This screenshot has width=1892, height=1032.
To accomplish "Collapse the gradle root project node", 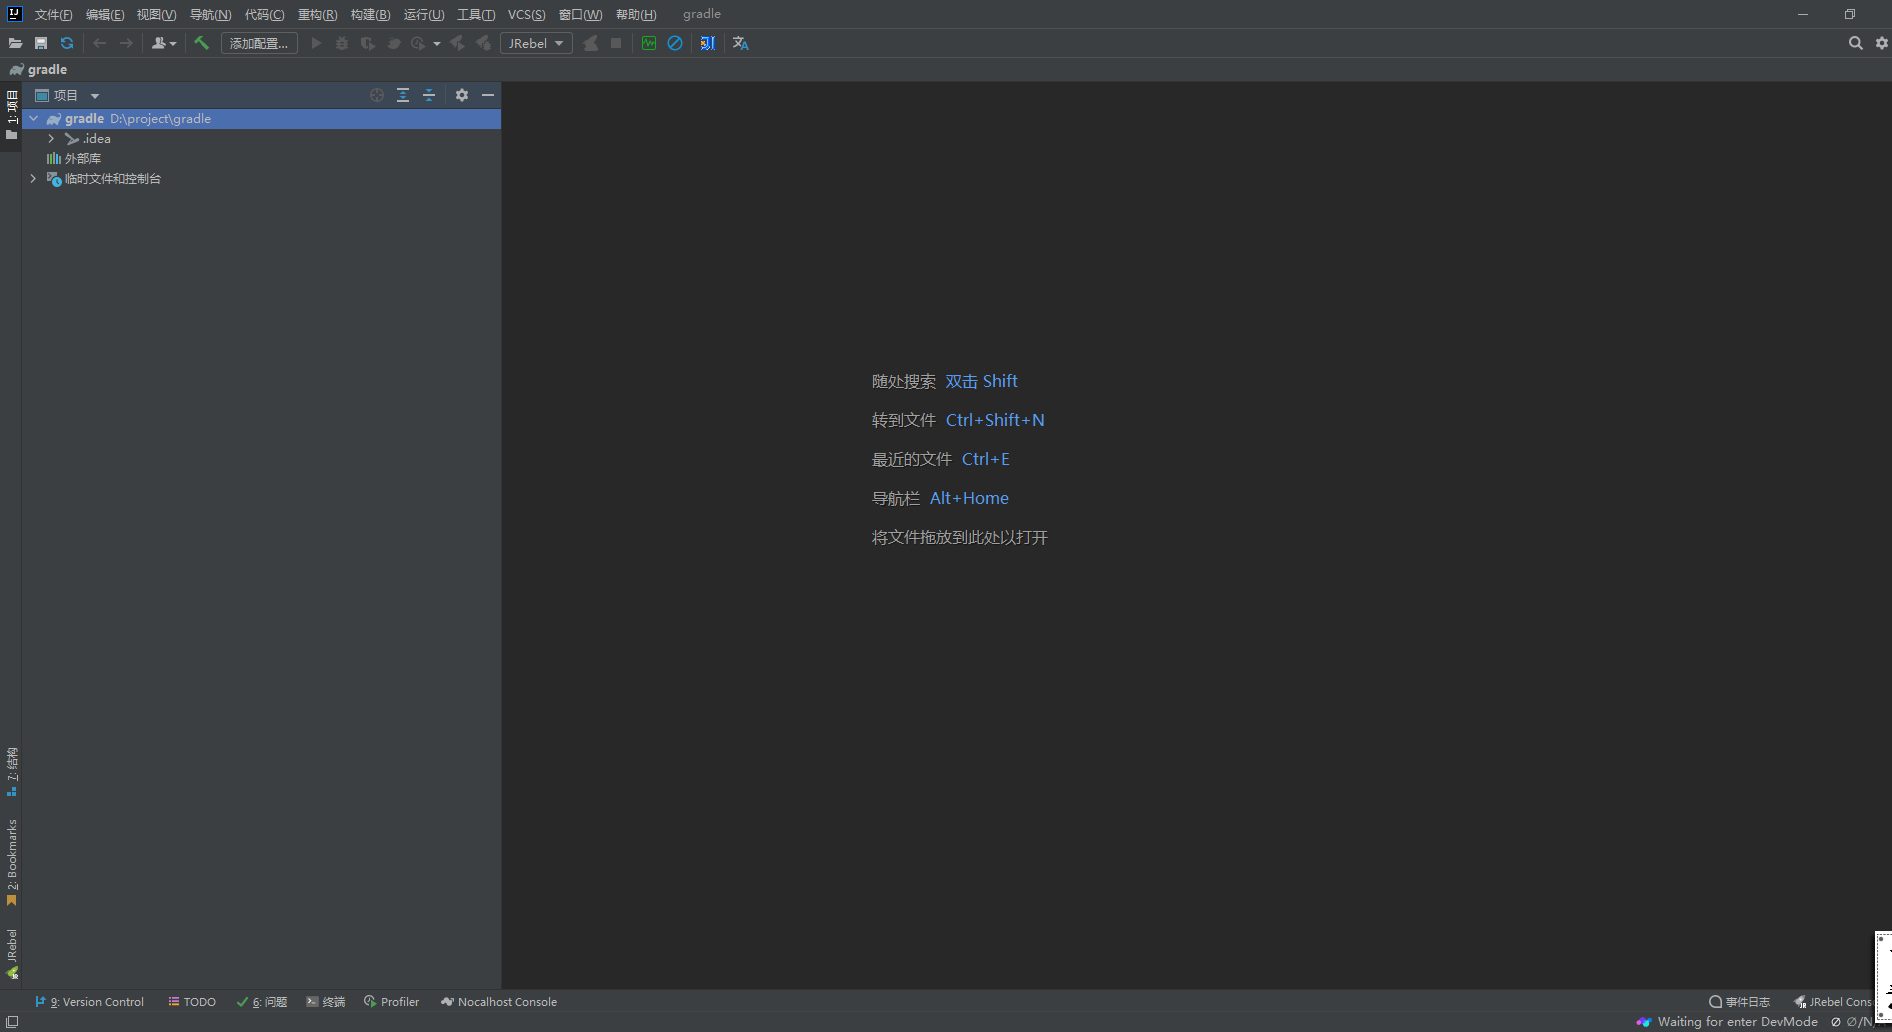I will tap(34, 118).
